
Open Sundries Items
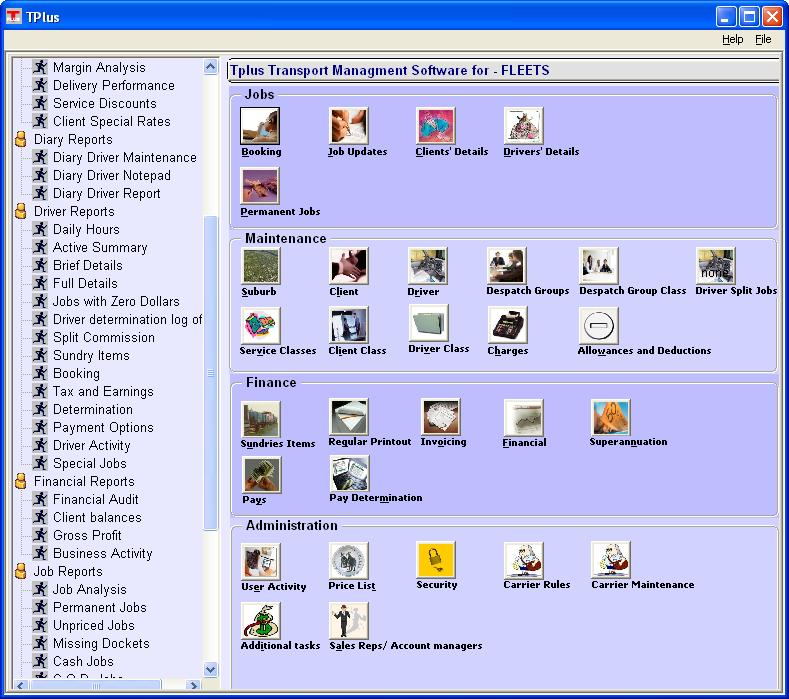(261, 419)
